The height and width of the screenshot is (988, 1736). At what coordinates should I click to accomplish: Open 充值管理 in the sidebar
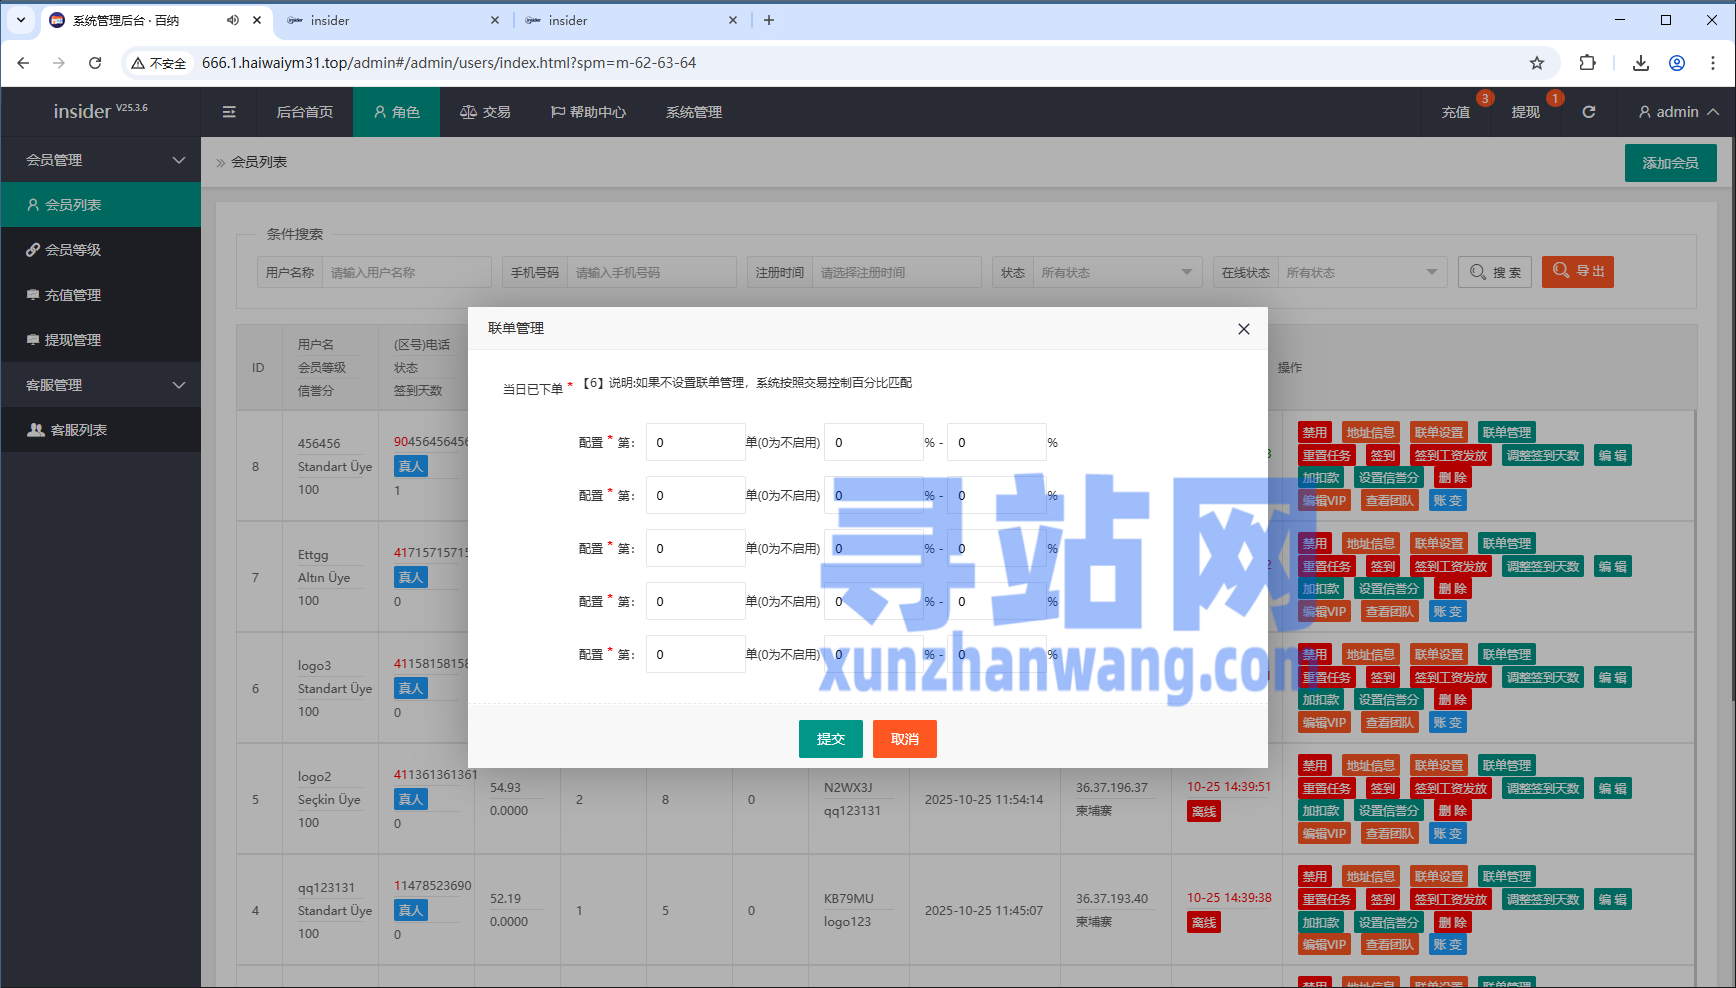pos(73,295)
